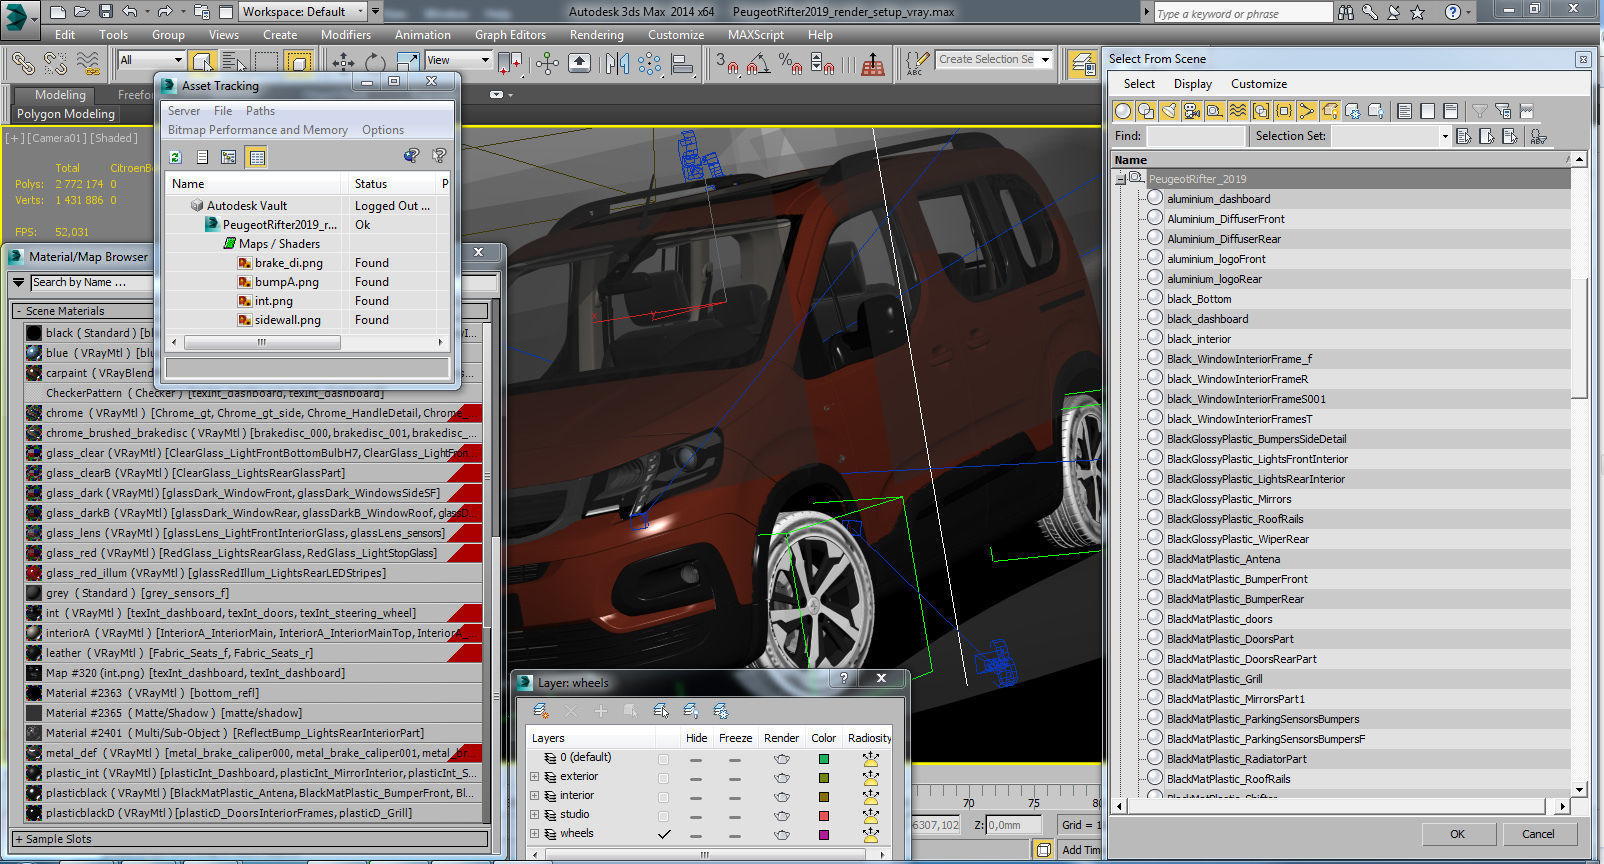Open the Modifiers menu

pyautogui.click(x=346, y=34)
